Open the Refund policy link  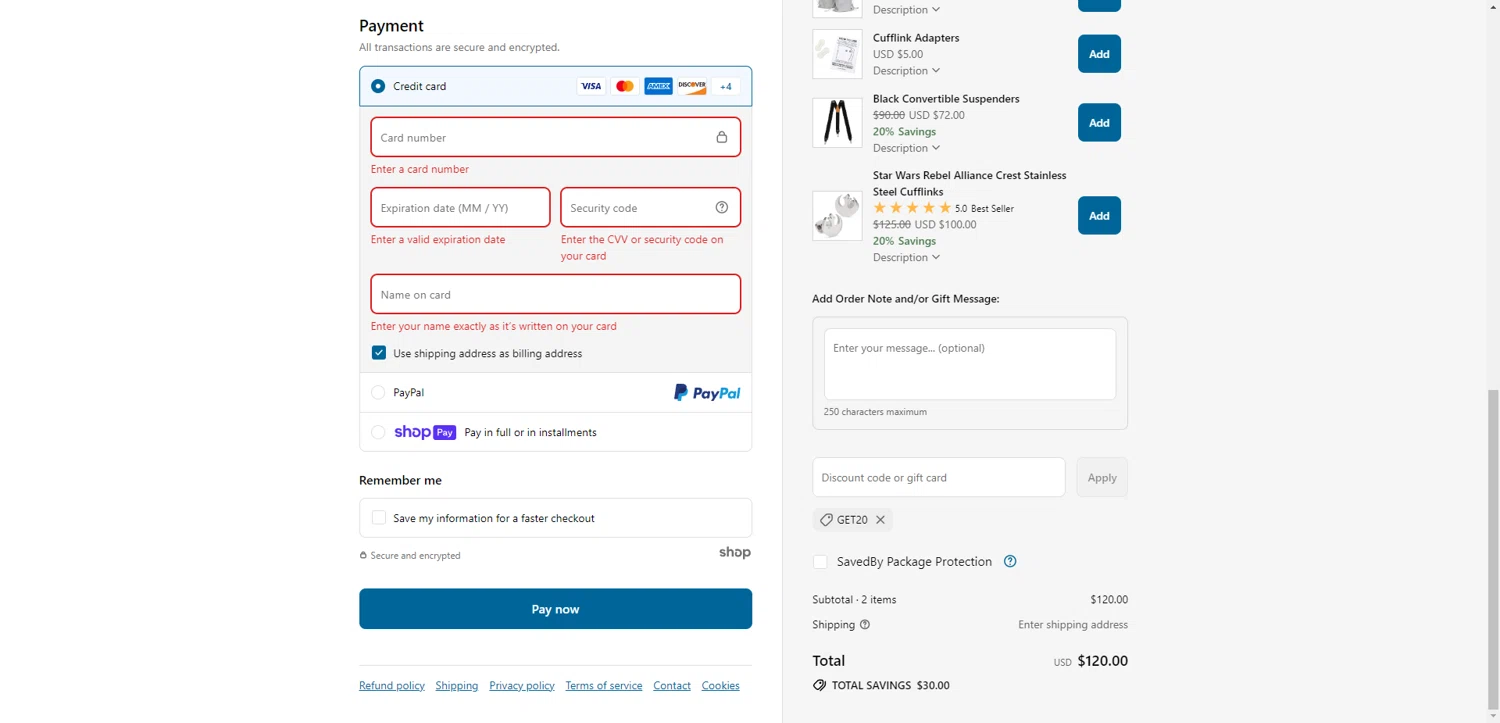click(x=392, y=686)
